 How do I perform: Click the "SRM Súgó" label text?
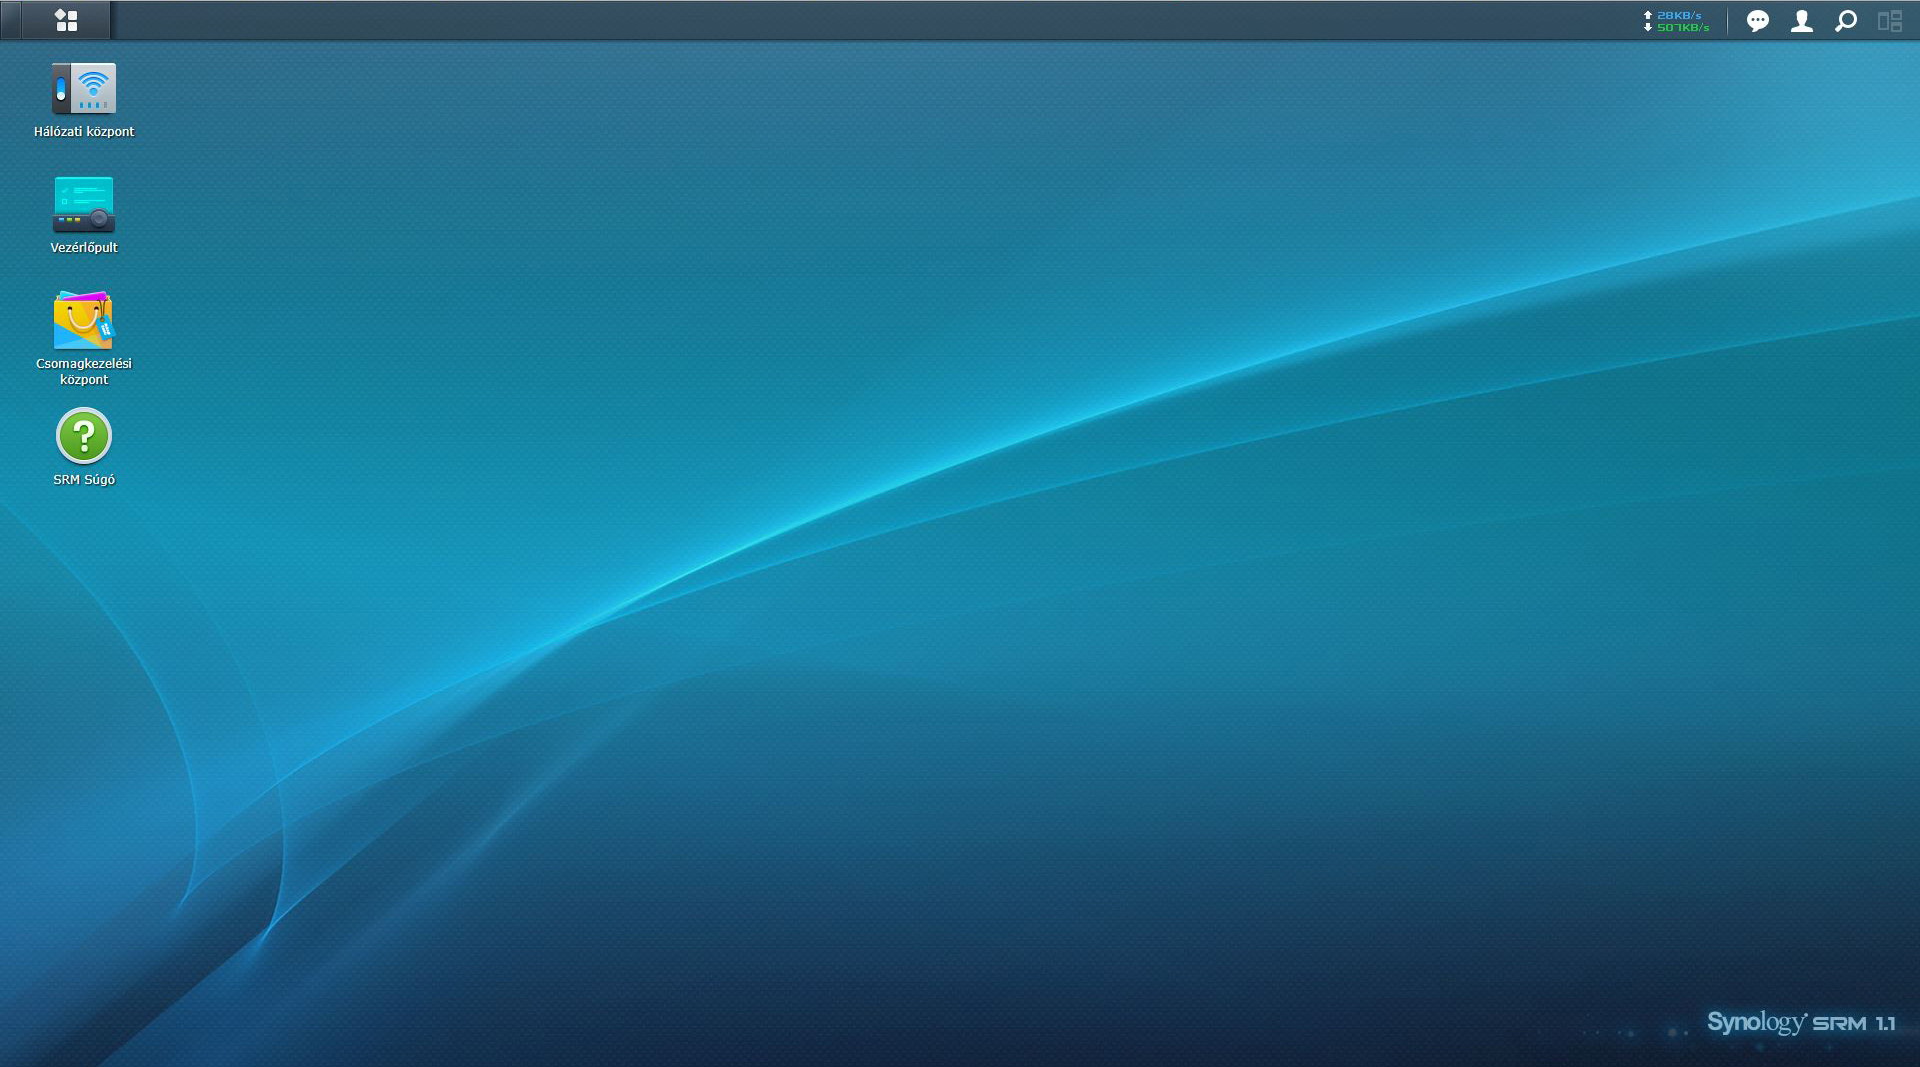click(84, 479)
